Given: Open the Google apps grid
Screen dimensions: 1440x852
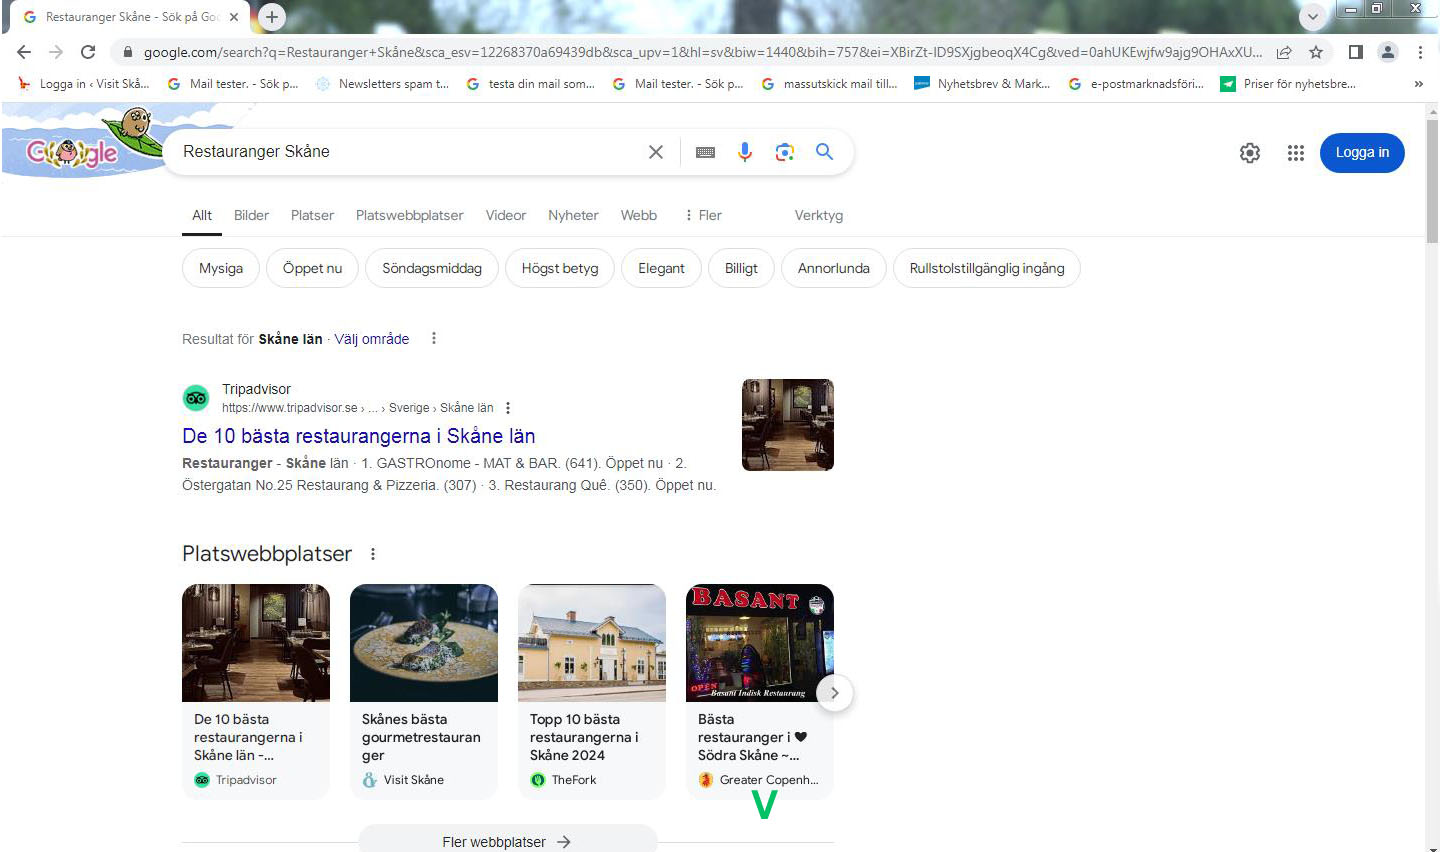Looking at the screenshot, I should tap(1296, 153).
